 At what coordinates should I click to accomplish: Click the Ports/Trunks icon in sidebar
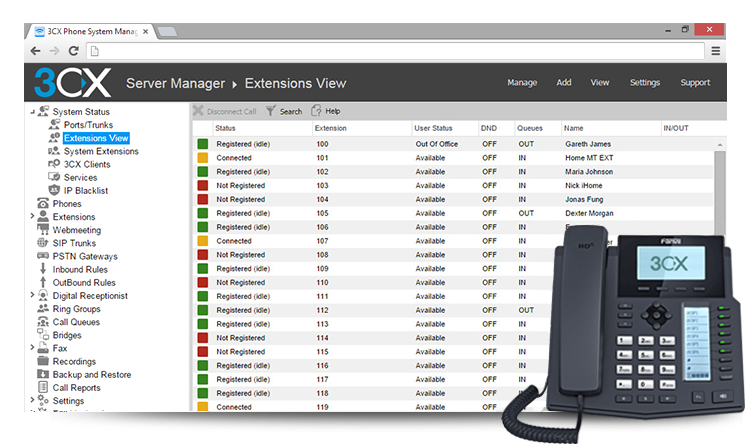[54, 124]
